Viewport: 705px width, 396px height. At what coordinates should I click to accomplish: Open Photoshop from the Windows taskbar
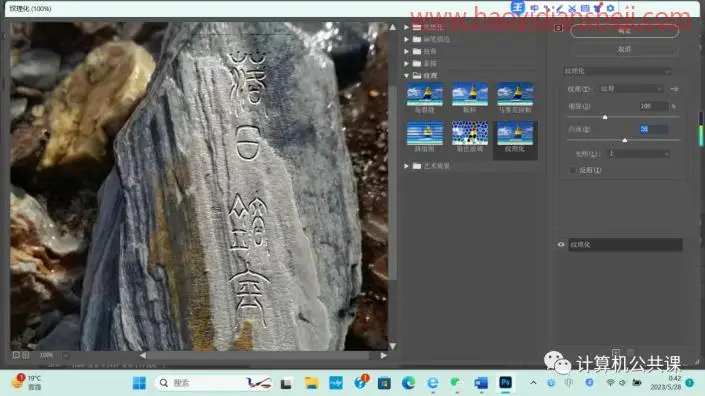click(505, 383)
